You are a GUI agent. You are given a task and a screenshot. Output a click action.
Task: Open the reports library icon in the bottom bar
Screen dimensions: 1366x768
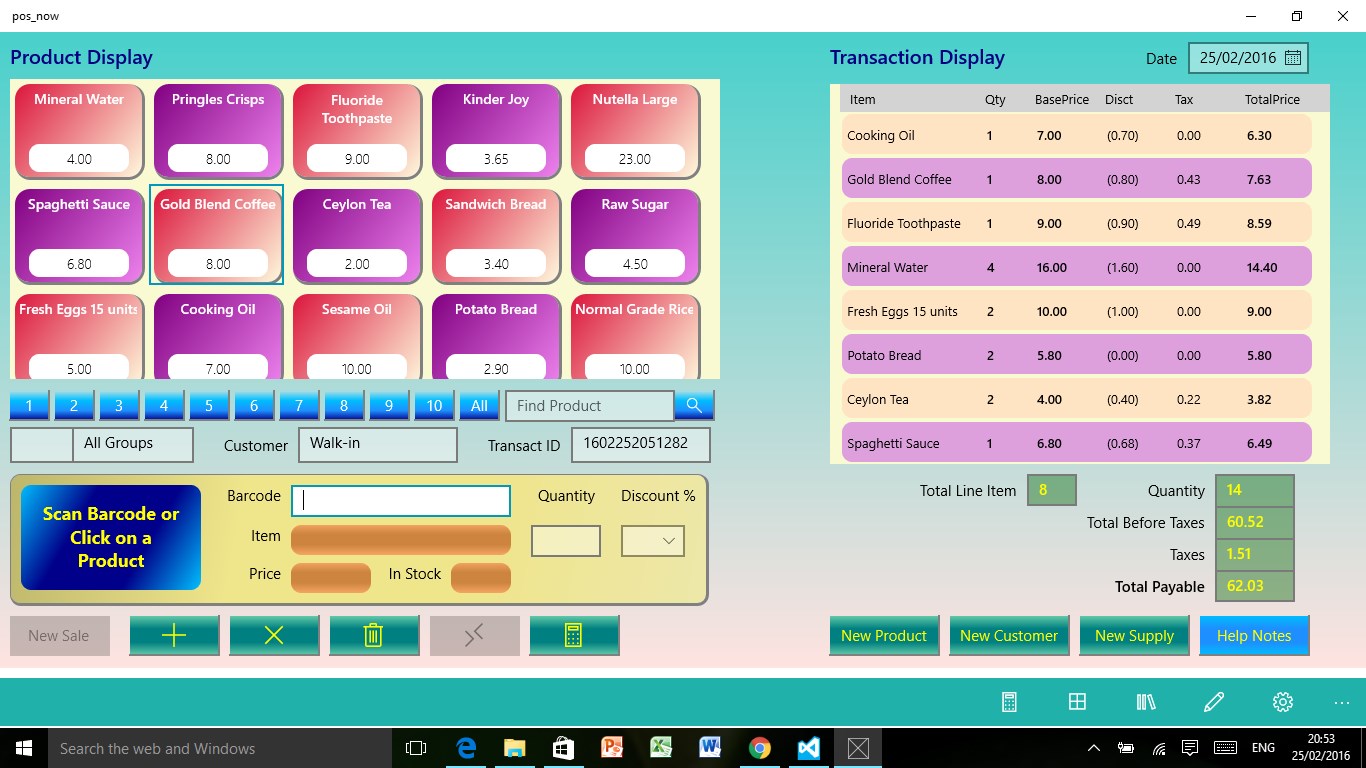point(1145,701)
